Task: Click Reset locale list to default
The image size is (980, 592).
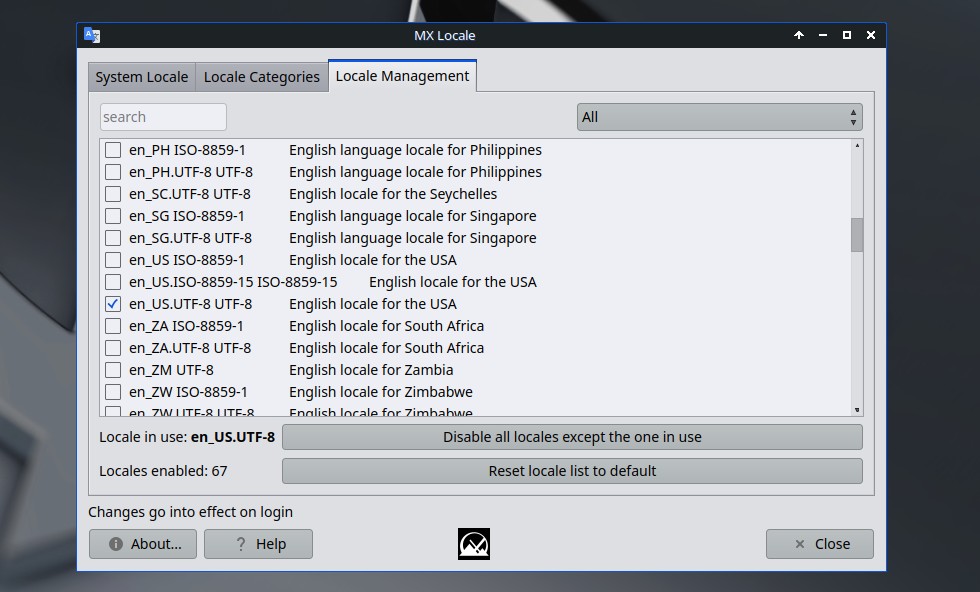Action: (572, 471)
